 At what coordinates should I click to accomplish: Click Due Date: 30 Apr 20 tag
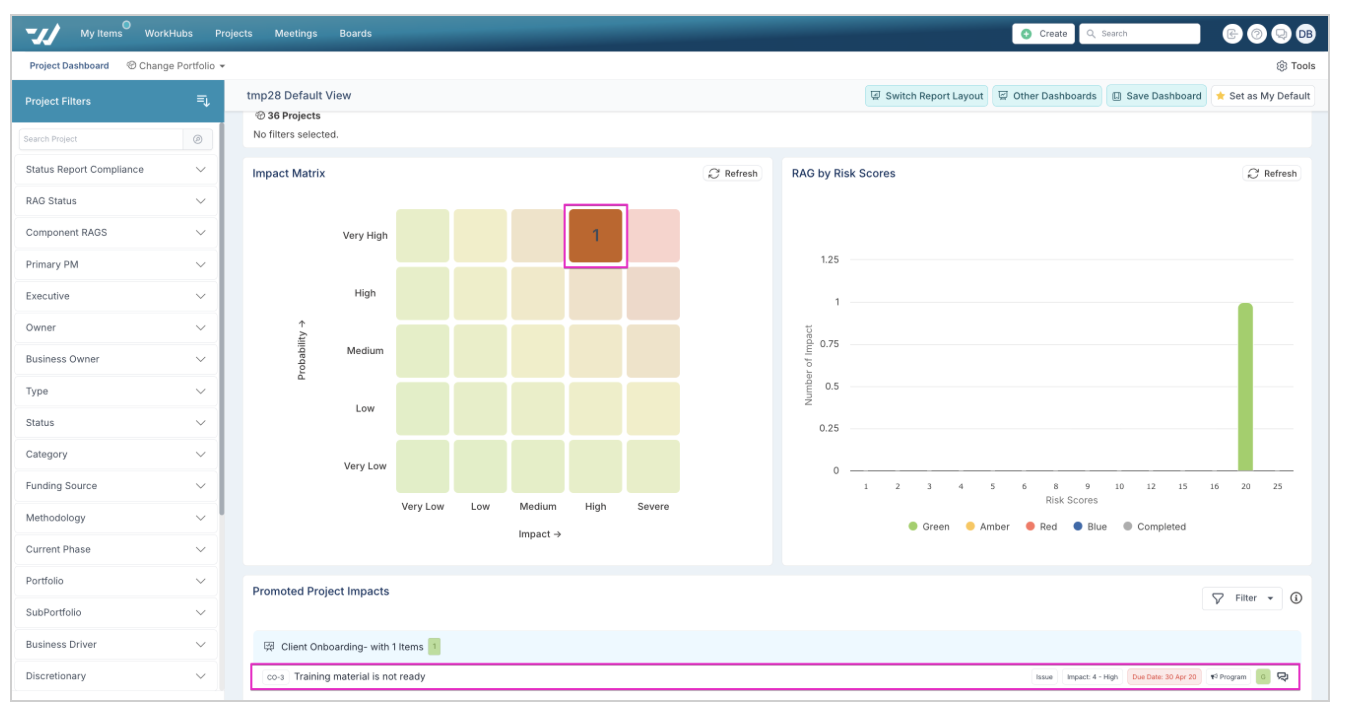(x=1164, y=677)
